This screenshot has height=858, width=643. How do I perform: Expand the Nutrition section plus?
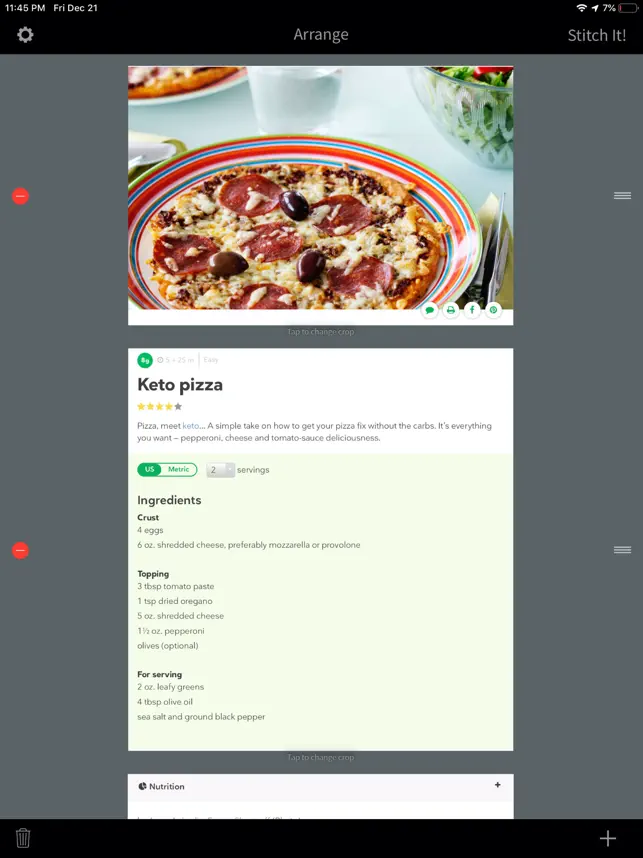point(497,785)
